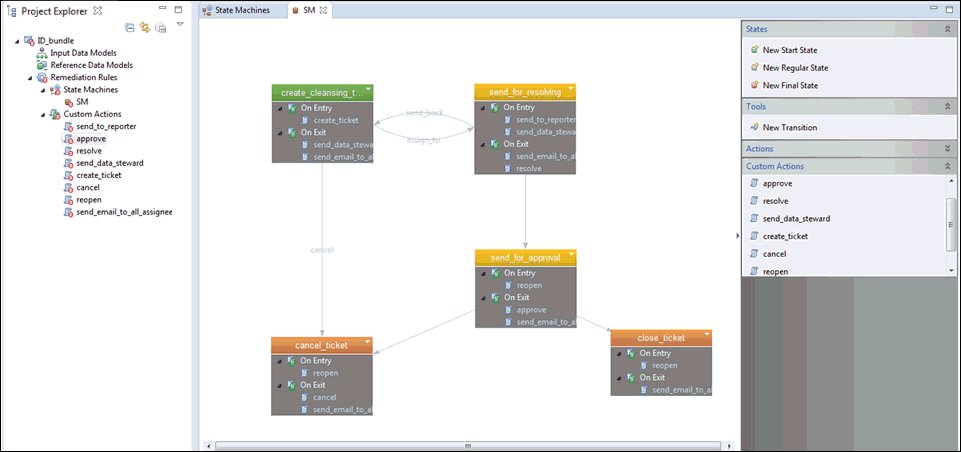Click the resolve action icon in Project Explorer

coord(69,151)
